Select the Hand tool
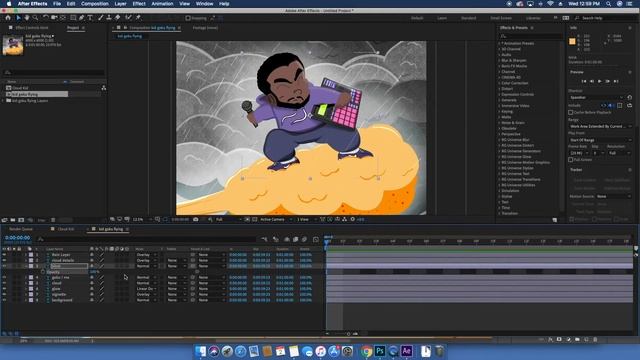 tap(27, 18)
